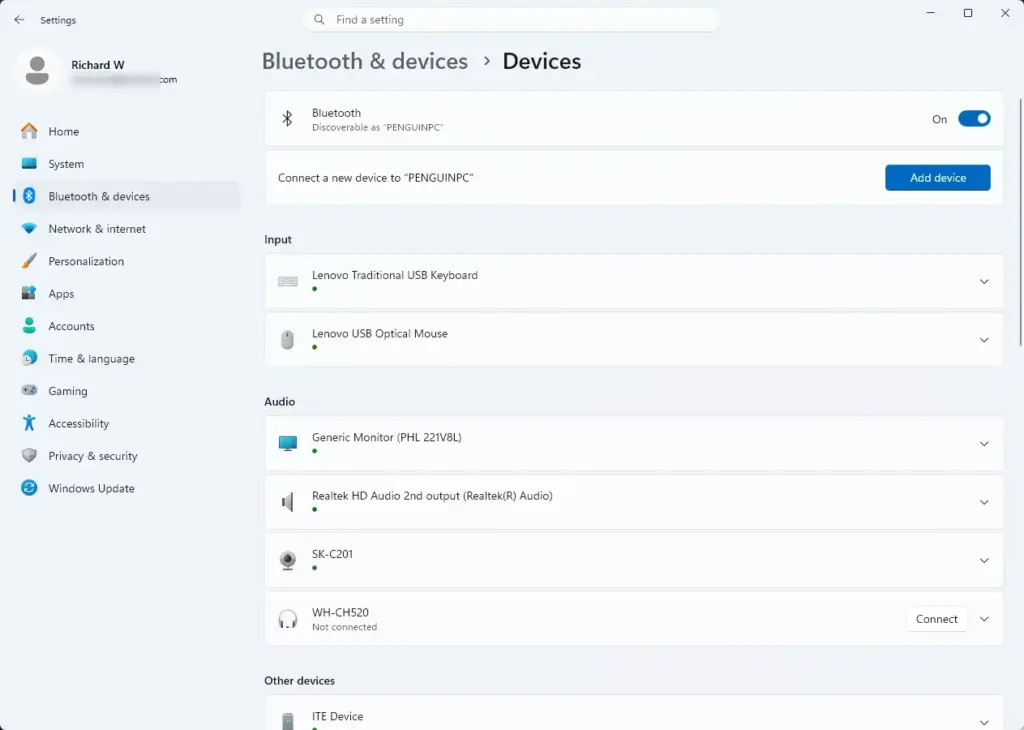Click the webcam icon for SK-C201
The height and width of the screenshot is (730, 1024).
pos(288,560)
